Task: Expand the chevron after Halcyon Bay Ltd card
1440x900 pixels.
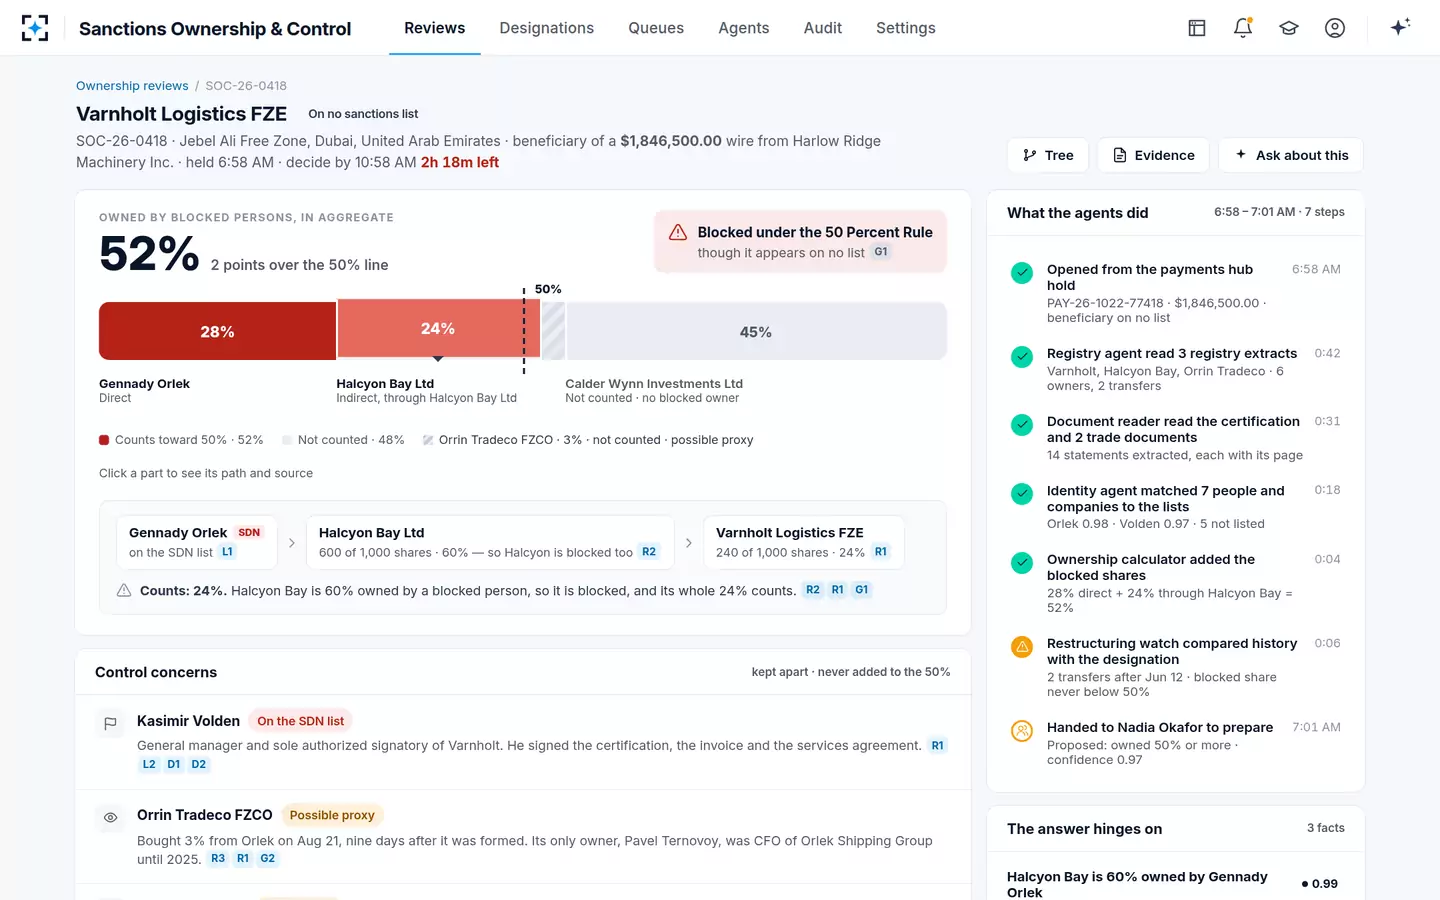Action: [689, 543]
